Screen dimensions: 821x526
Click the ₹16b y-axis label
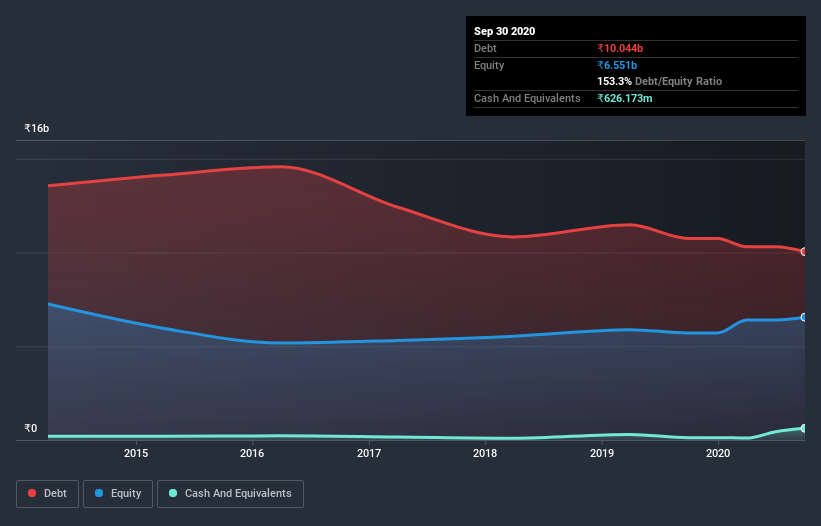coord(37,128)
